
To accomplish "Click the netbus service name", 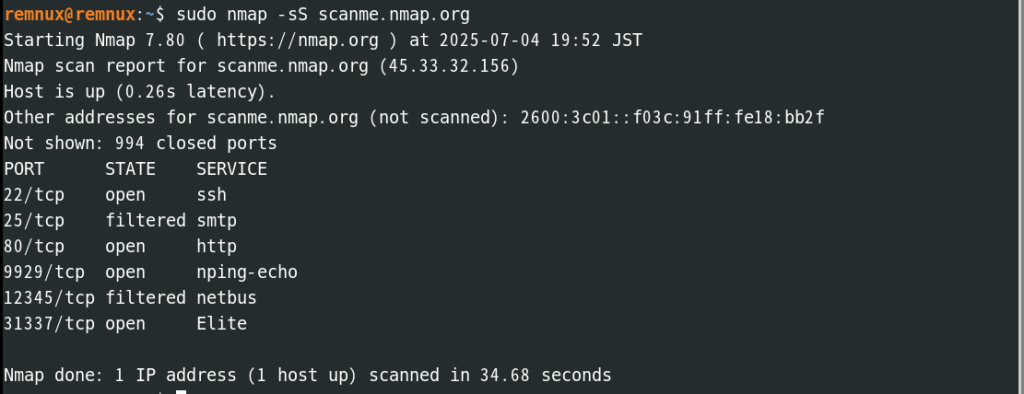I will (x=227, y=298).
